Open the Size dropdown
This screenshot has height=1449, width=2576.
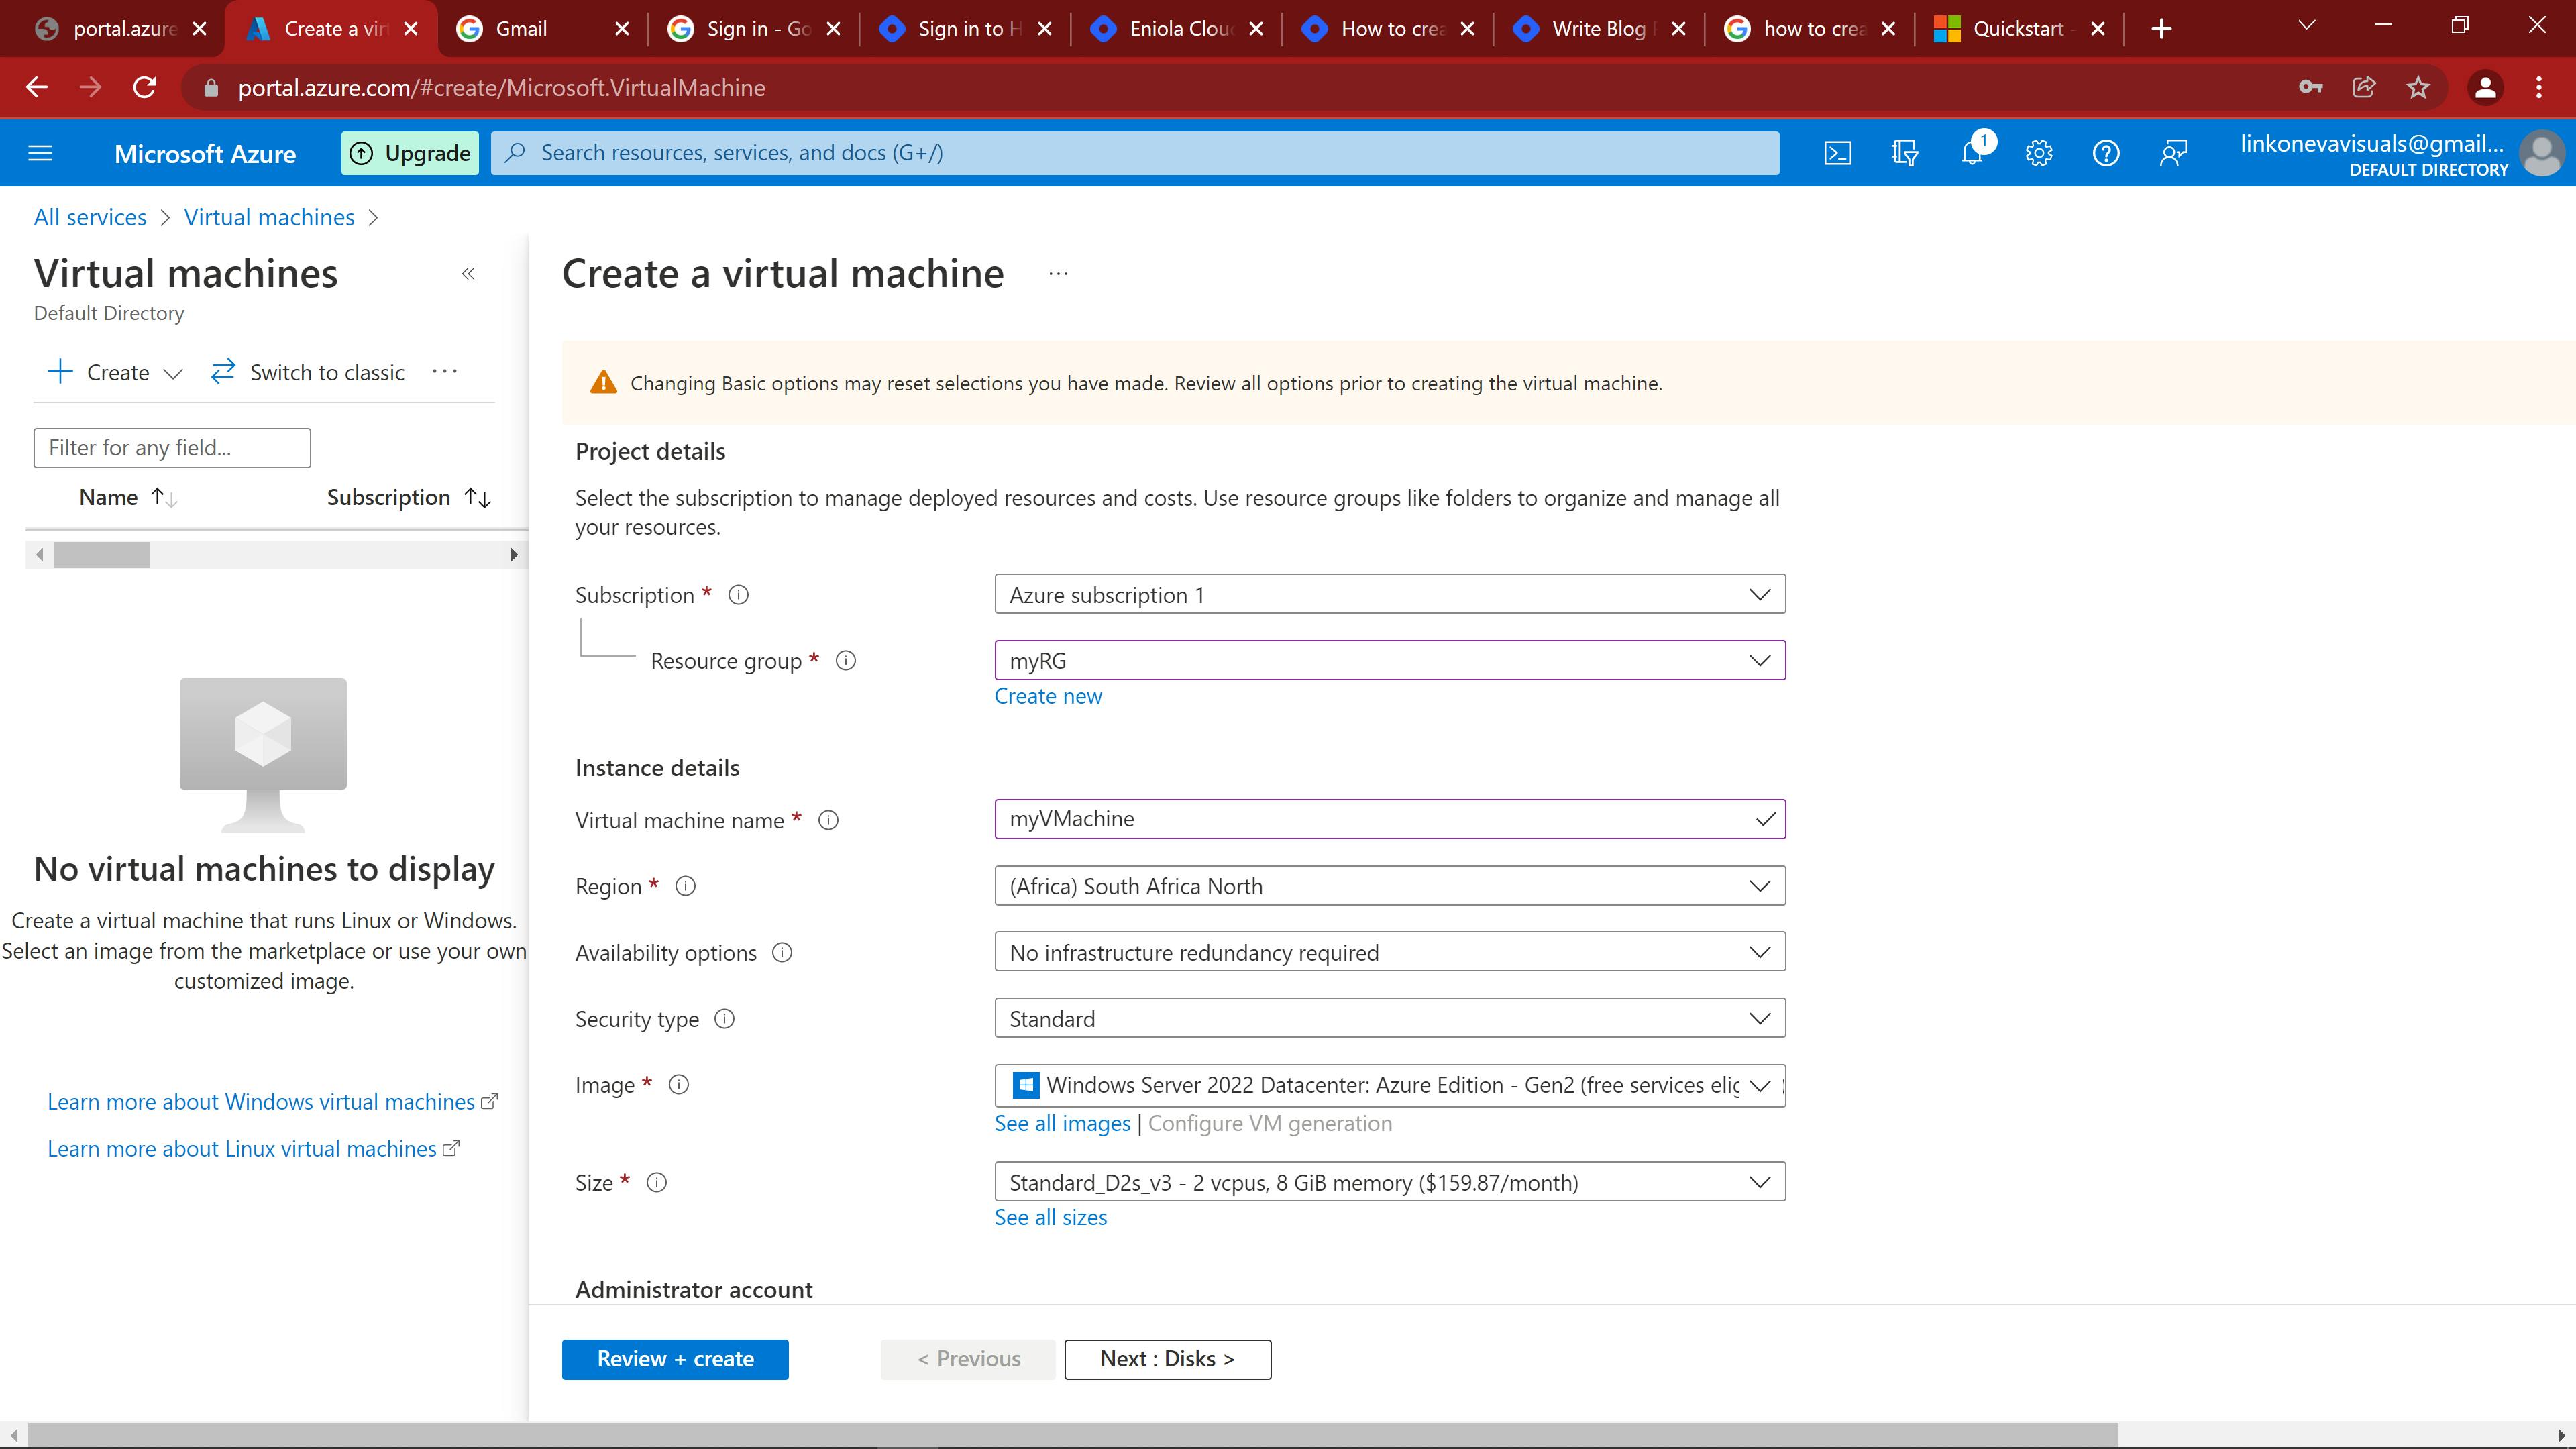pyautogui.click(x=1390, y=1183)
